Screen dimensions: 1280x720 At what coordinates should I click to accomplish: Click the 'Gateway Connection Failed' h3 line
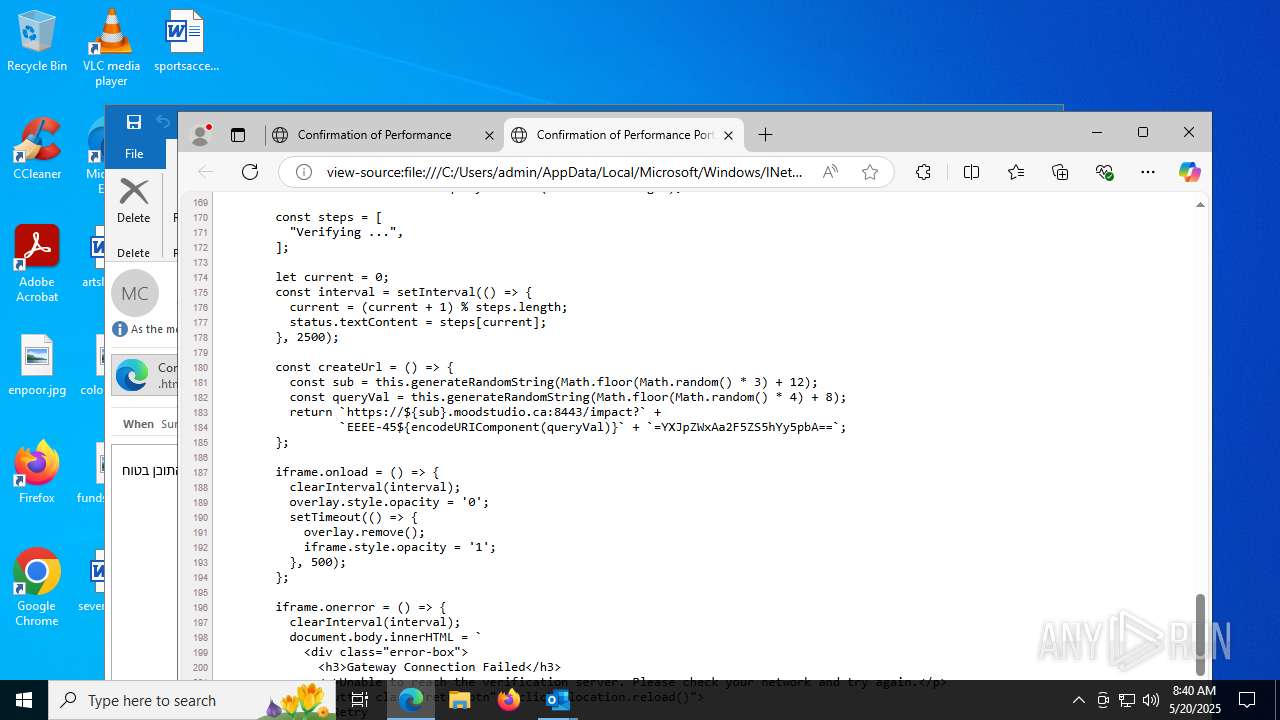(439, 667)
